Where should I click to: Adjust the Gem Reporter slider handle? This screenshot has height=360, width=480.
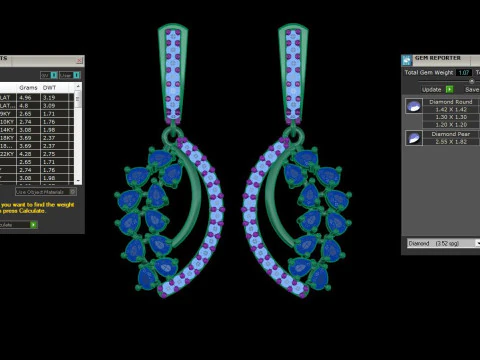coord(471,81)
